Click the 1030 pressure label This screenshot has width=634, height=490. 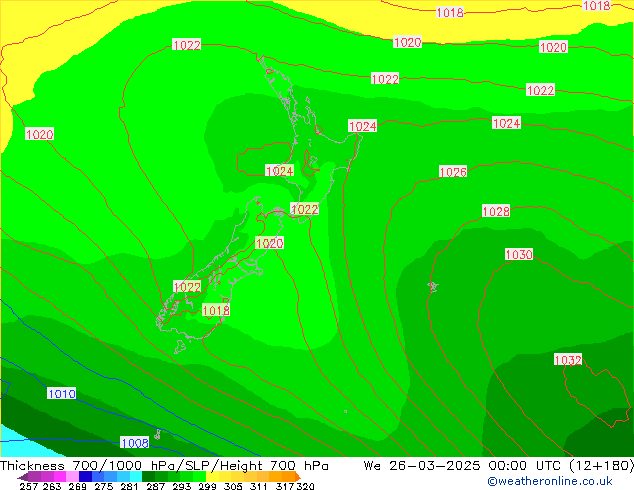coord(519,254)
